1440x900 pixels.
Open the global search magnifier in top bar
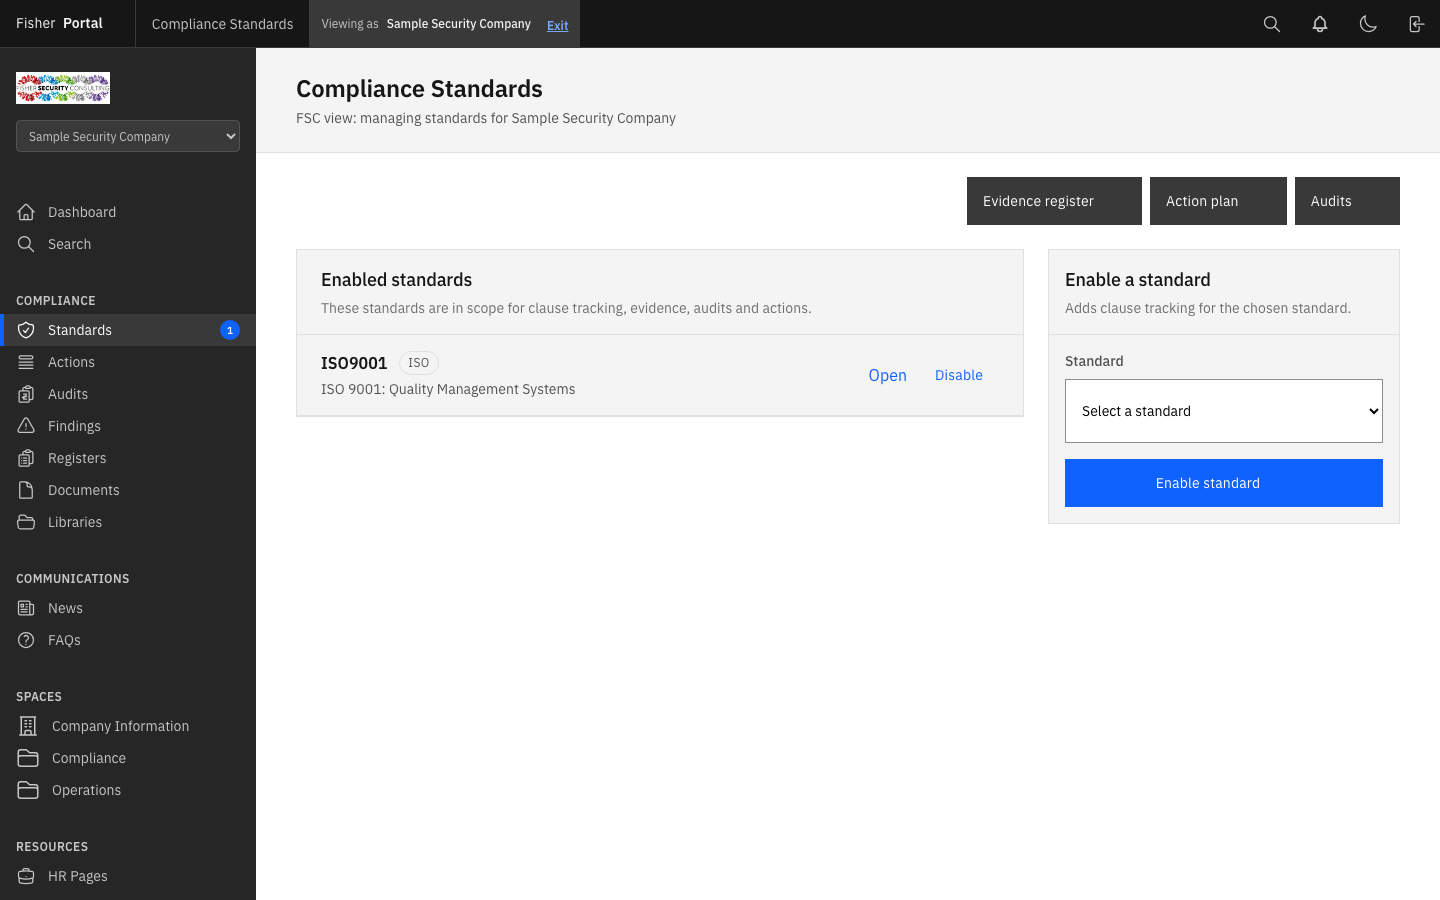point(1271,23)
